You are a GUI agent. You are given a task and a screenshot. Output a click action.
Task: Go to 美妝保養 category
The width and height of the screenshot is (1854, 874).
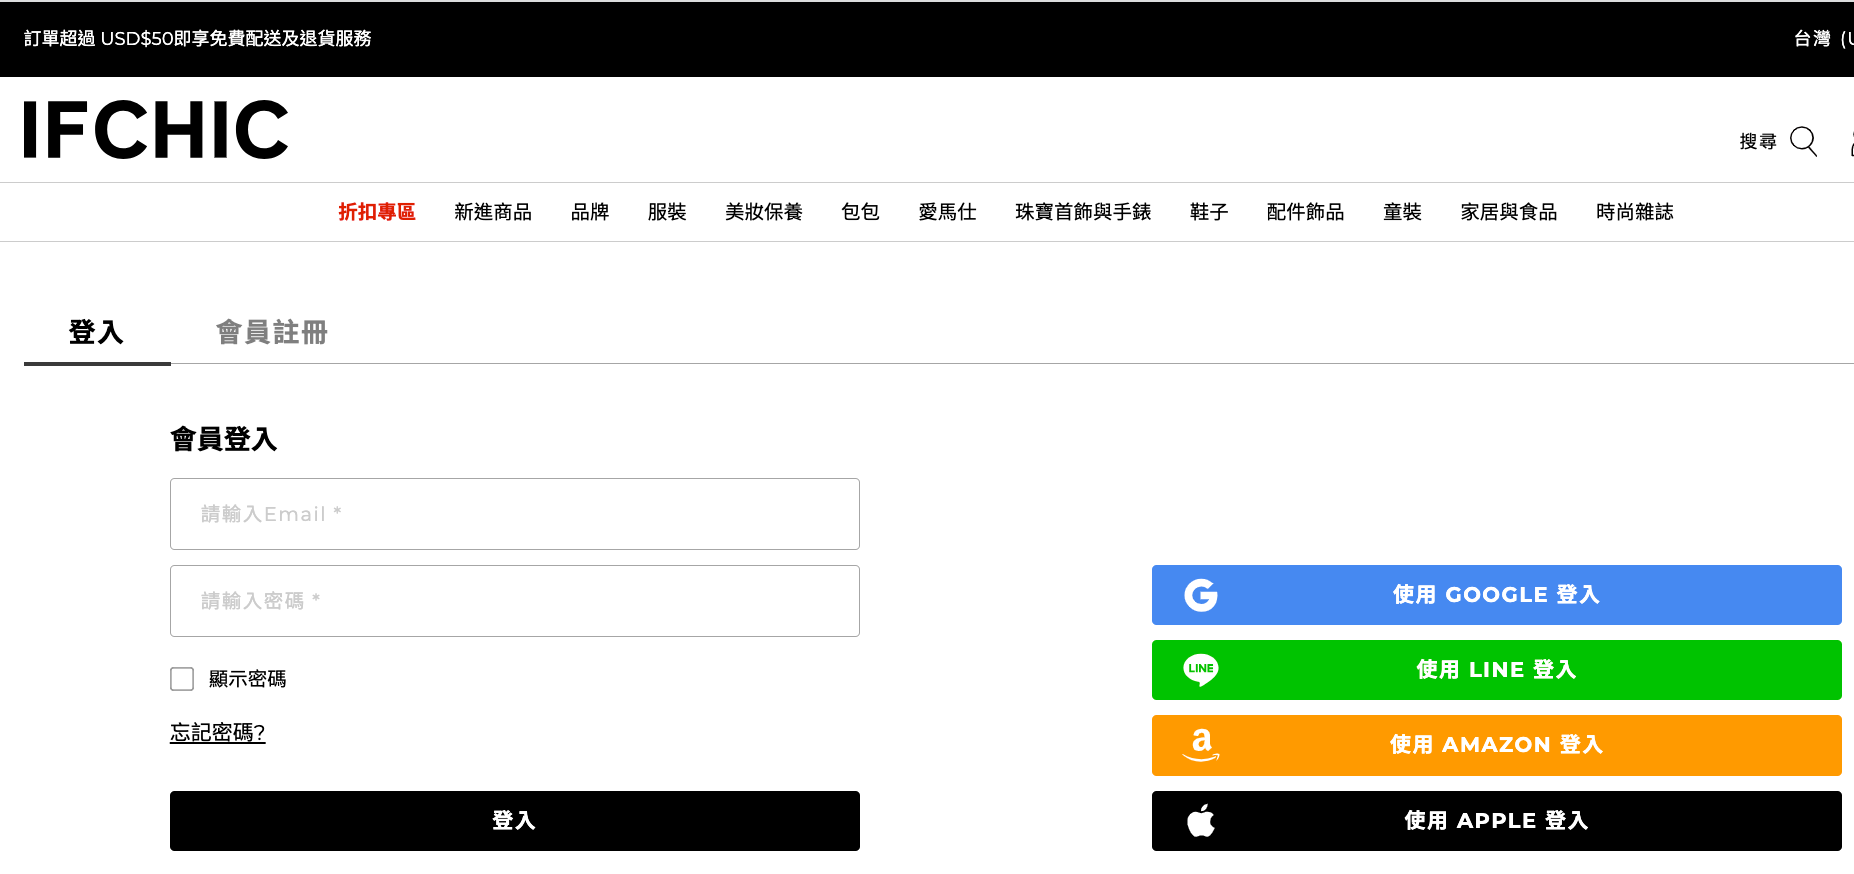click(764, 212)
